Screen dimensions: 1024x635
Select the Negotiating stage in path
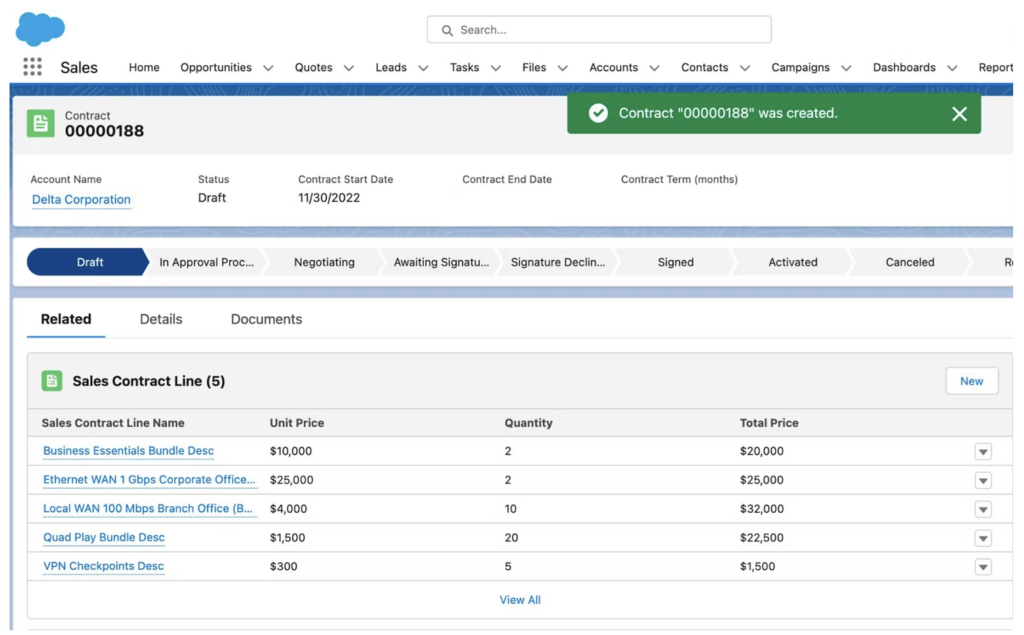tap(324, 262)
